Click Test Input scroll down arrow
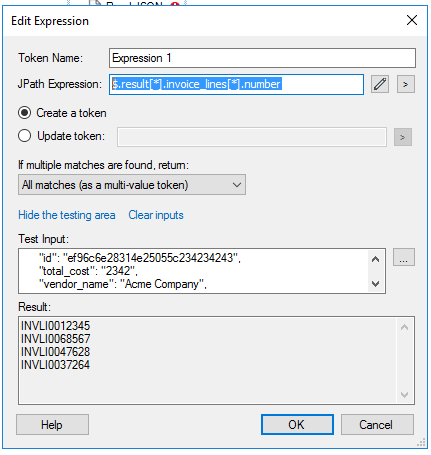The image size is (431, 455). click(376, 284)
